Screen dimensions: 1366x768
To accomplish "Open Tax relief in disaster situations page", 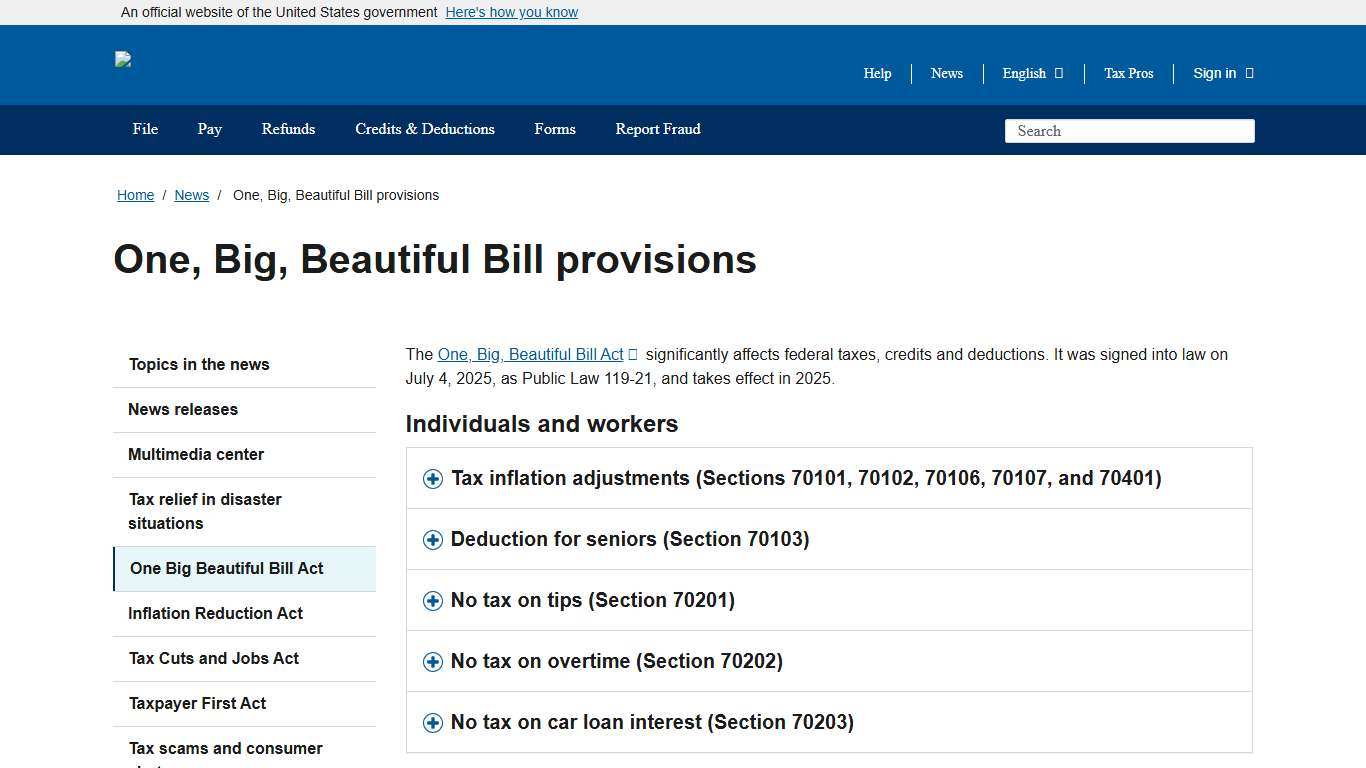I will coord(205,511).
